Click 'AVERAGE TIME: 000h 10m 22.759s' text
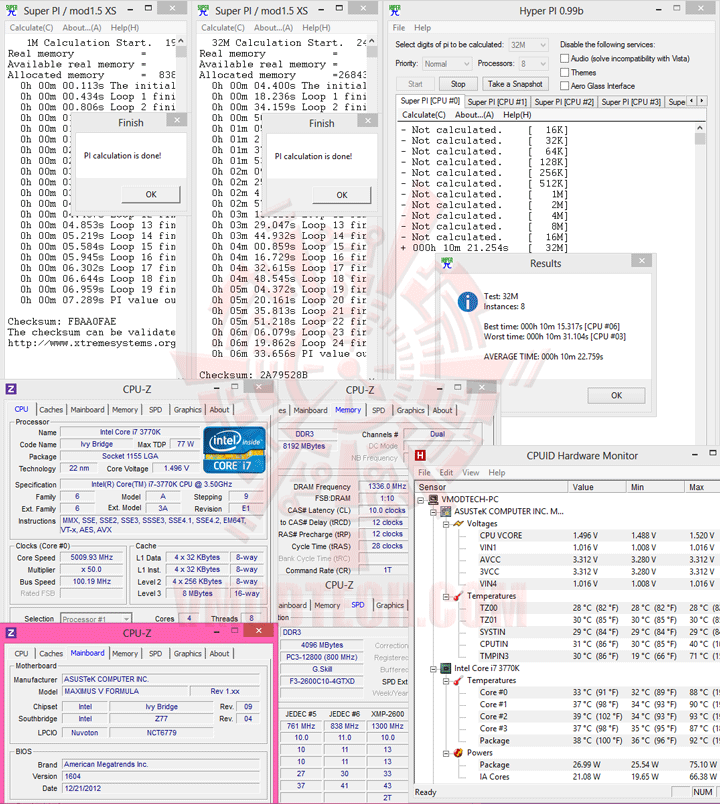Viewport: 720px width, 804px height. pyautogui.click(x=543, y=356)
